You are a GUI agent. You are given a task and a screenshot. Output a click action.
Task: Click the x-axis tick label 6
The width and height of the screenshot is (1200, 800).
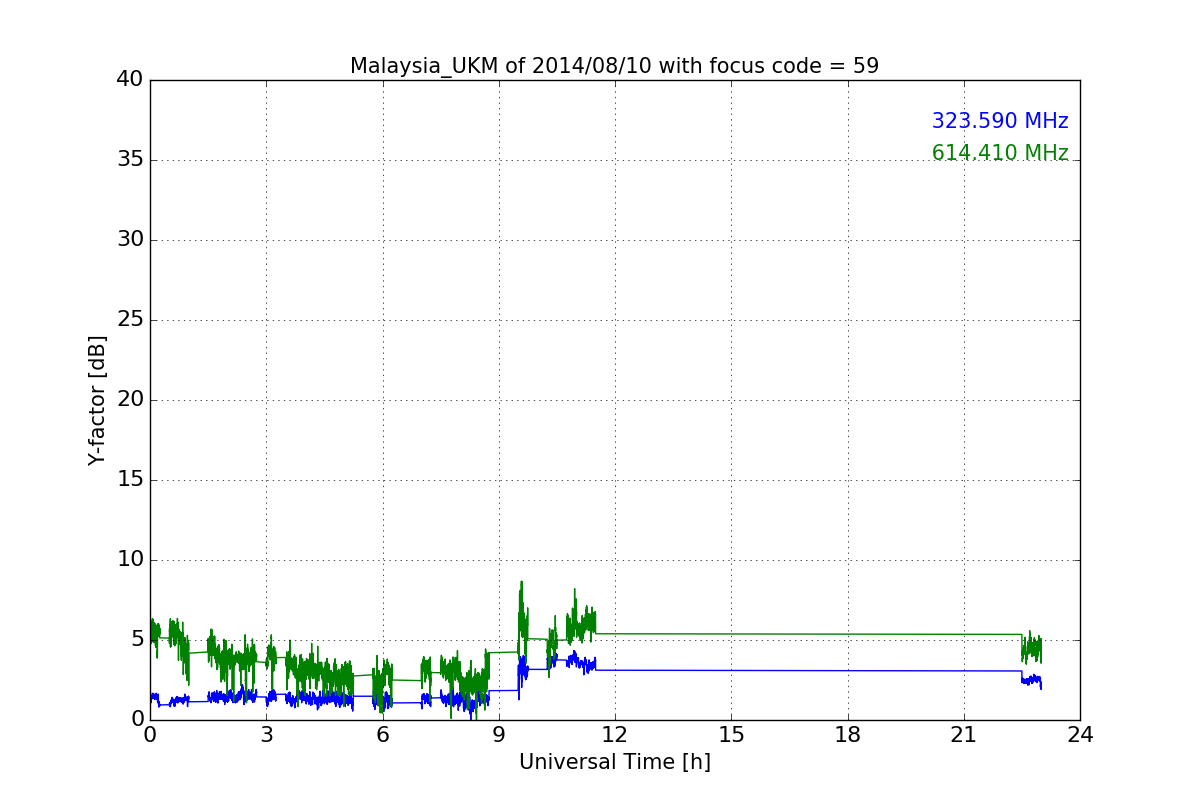[382, 735]
